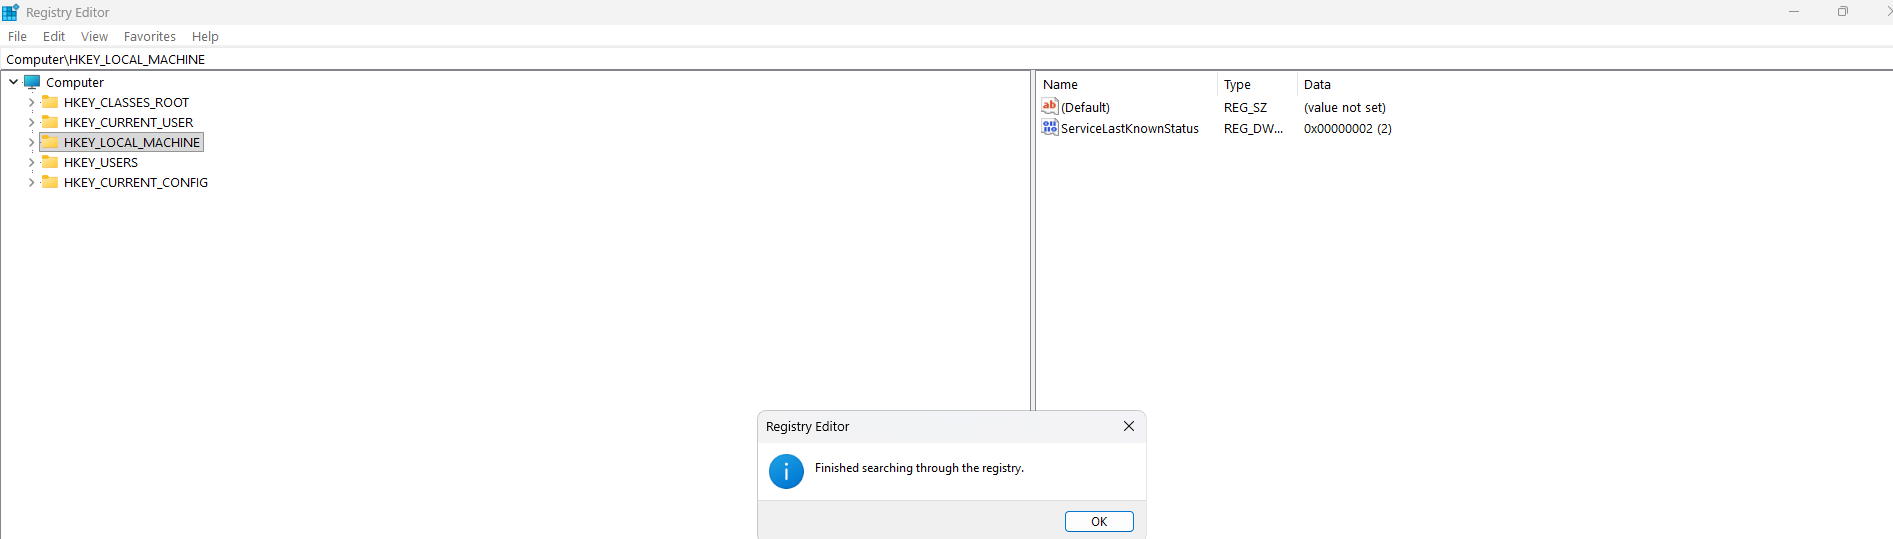Expand the HKEY_CURRENT_CONFIG key
The height and width of the screenshot is (539, 1893).
[31, 182]
